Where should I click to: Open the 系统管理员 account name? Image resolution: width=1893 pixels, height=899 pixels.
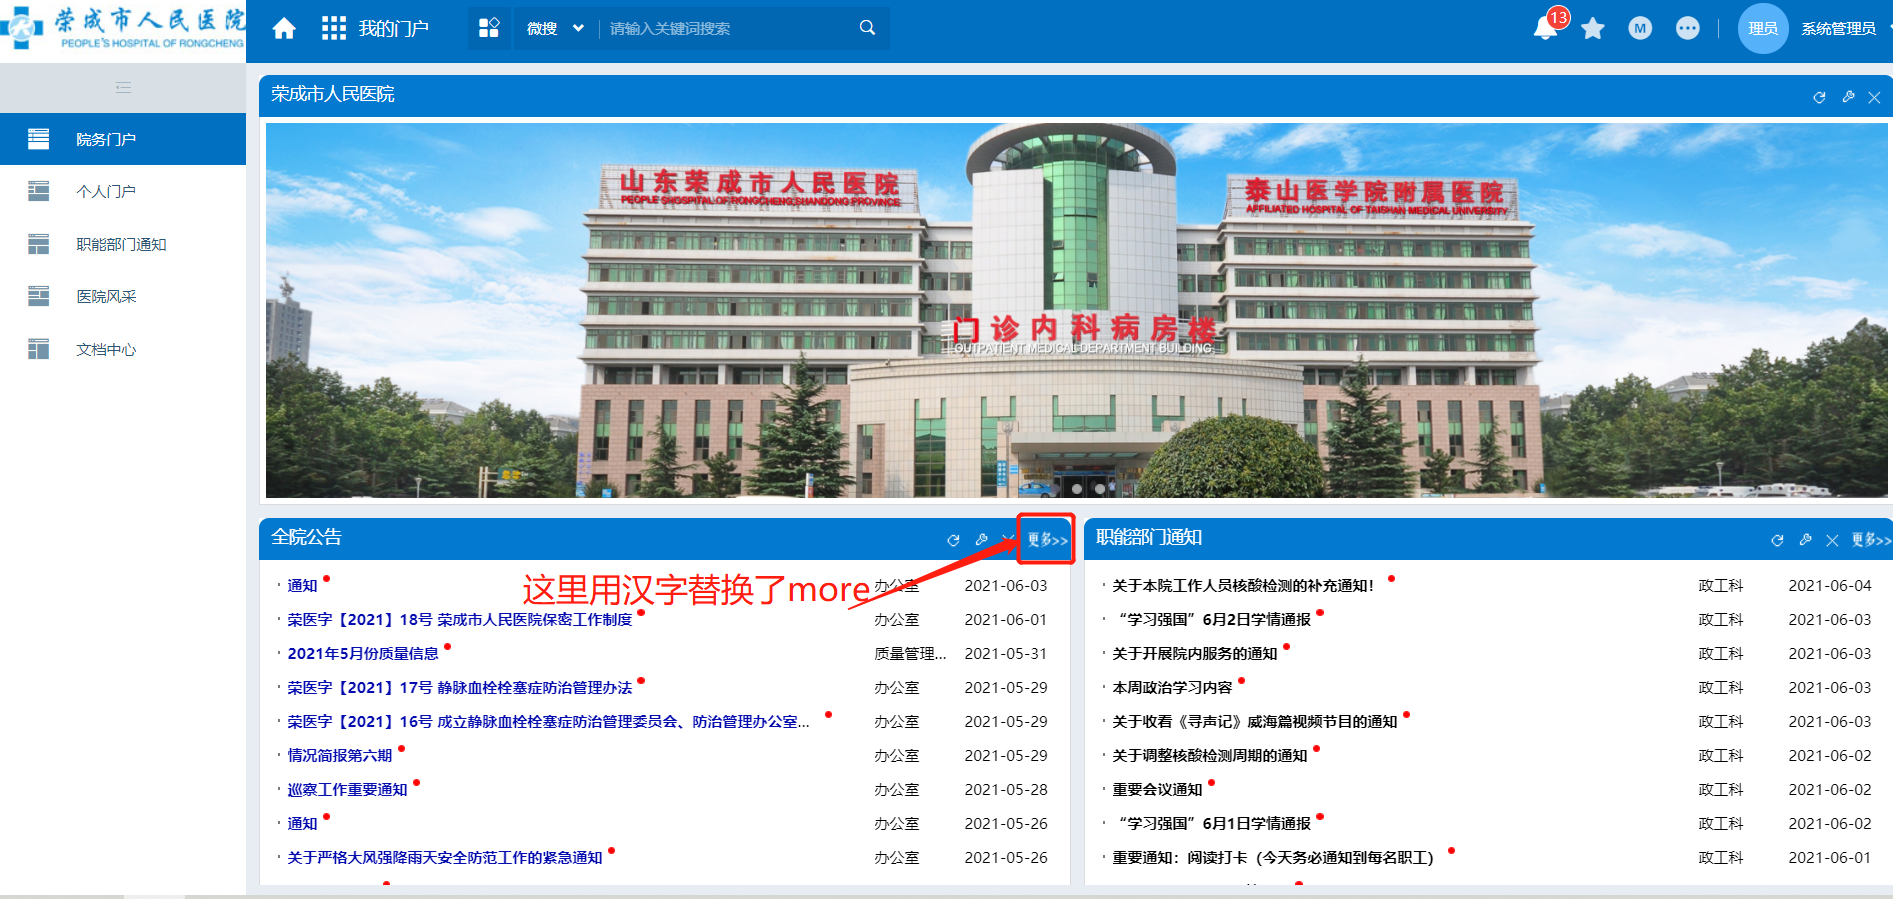coord(1838,28)
